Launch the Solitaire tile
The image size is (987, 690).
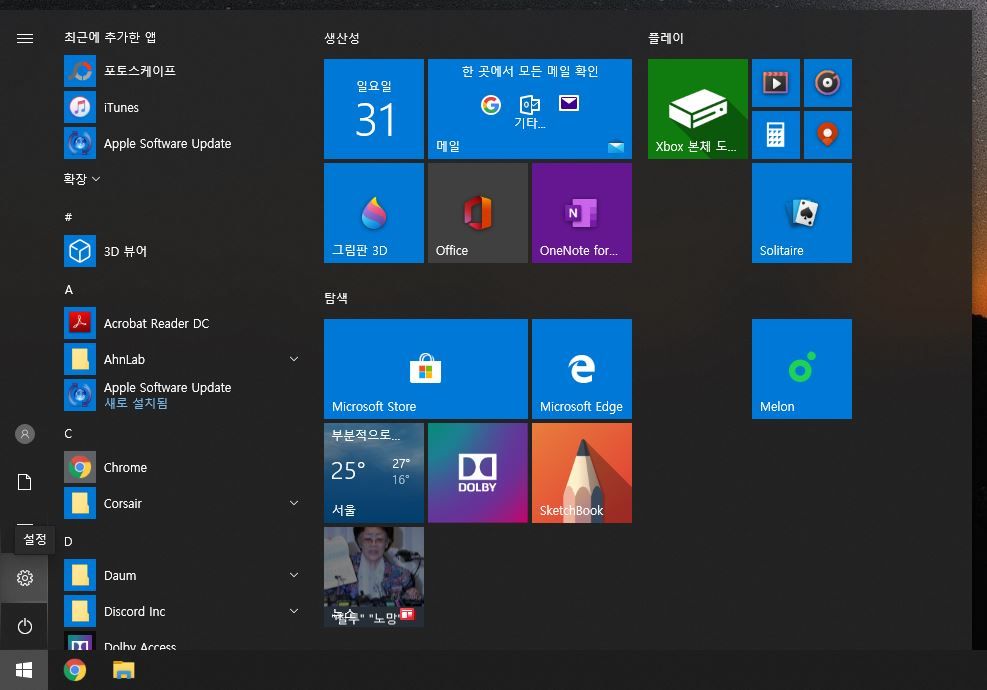point(802,213)
